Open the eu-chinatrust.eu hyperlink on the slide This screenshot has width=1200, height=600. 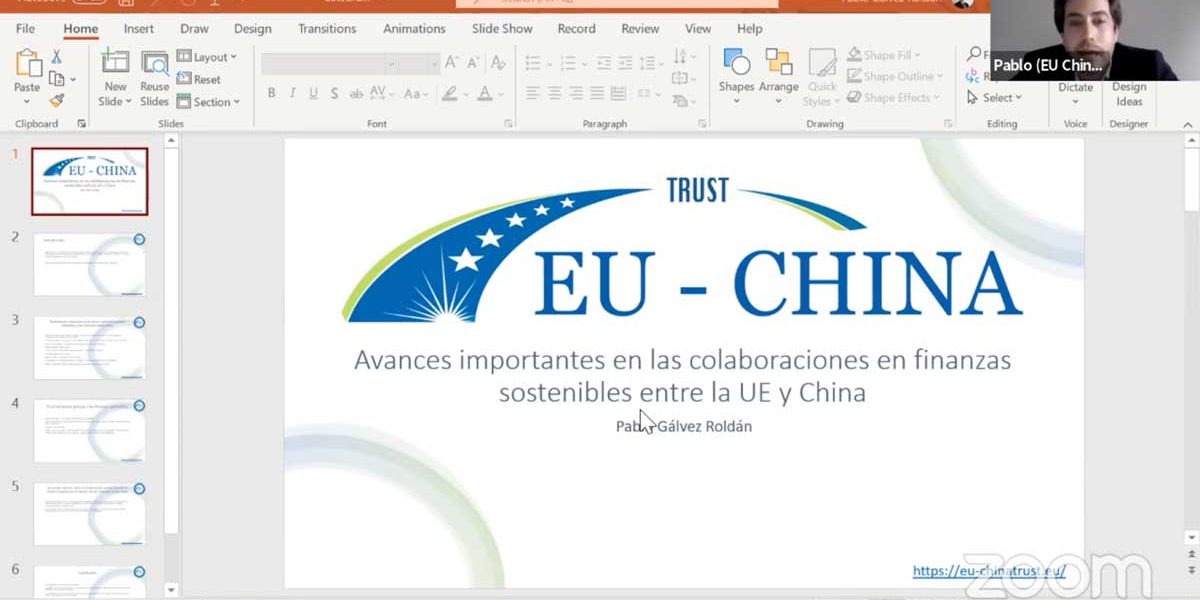click(990, 570)
